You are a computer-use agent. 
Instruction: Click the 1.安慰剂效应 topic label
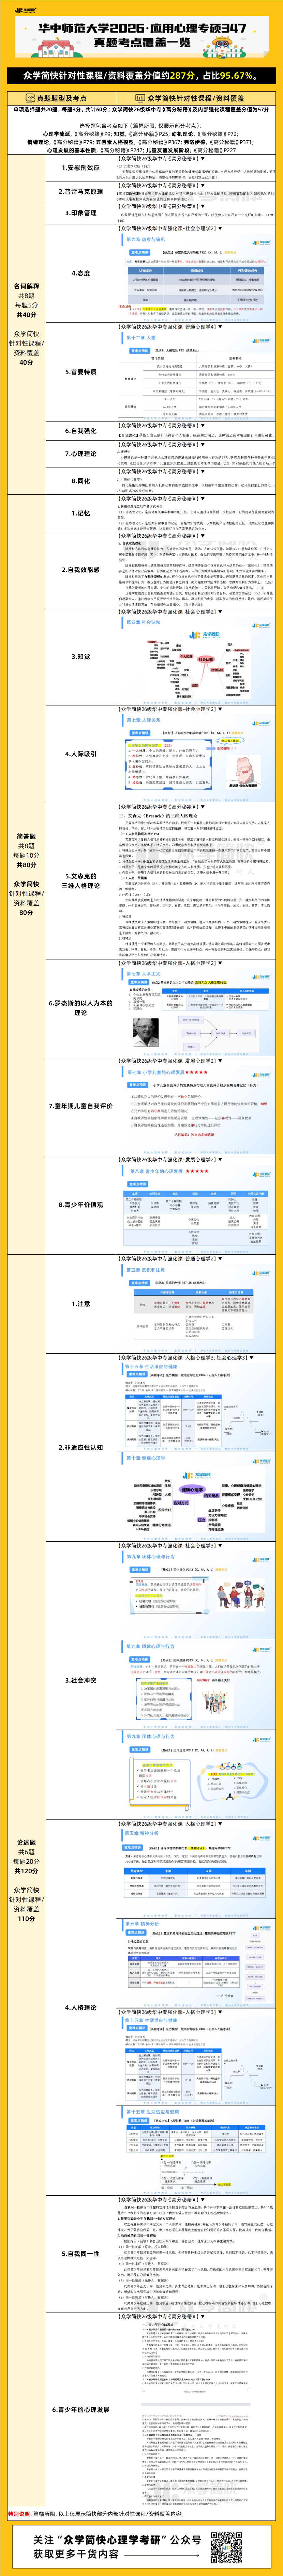(x=81, y=168)
